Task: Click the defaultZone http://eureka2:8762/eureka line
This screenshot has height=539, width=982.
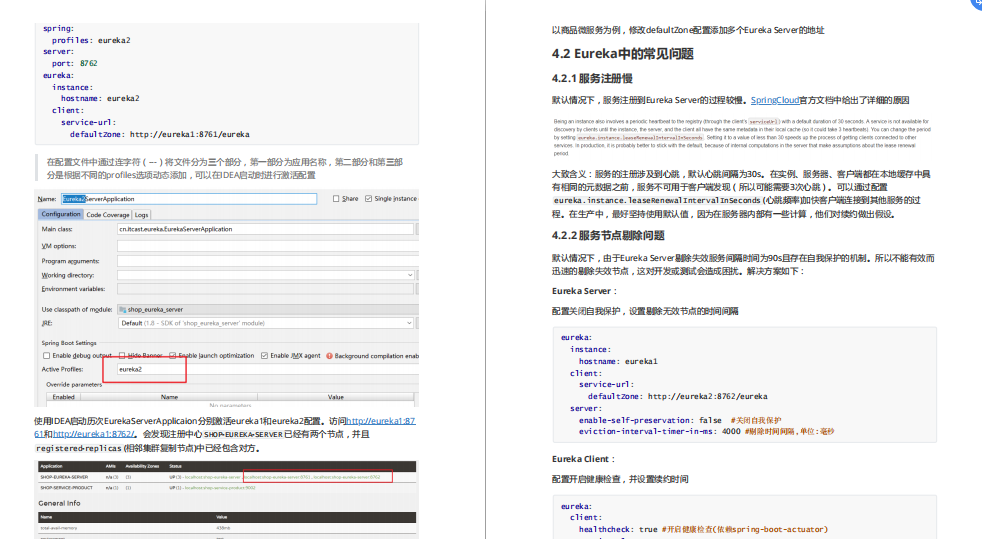Action: [678, 396]
